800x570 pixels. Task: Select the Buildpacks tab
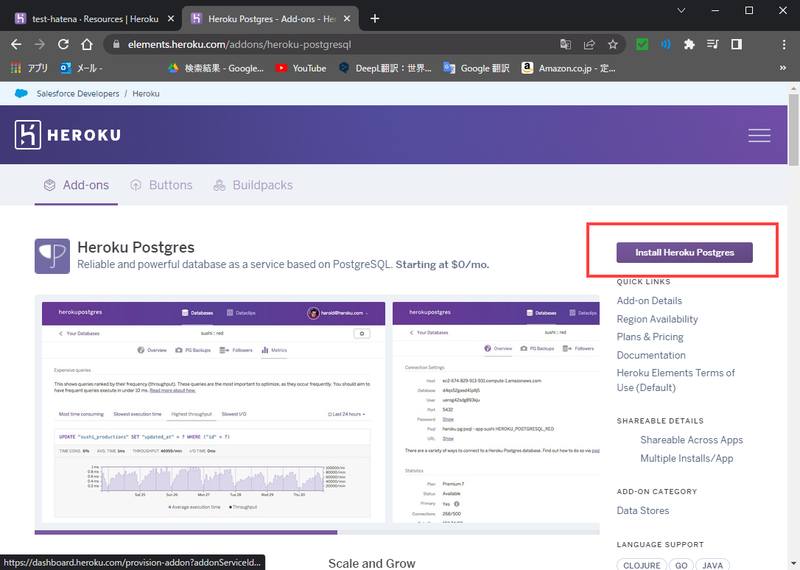pos(253,185)
